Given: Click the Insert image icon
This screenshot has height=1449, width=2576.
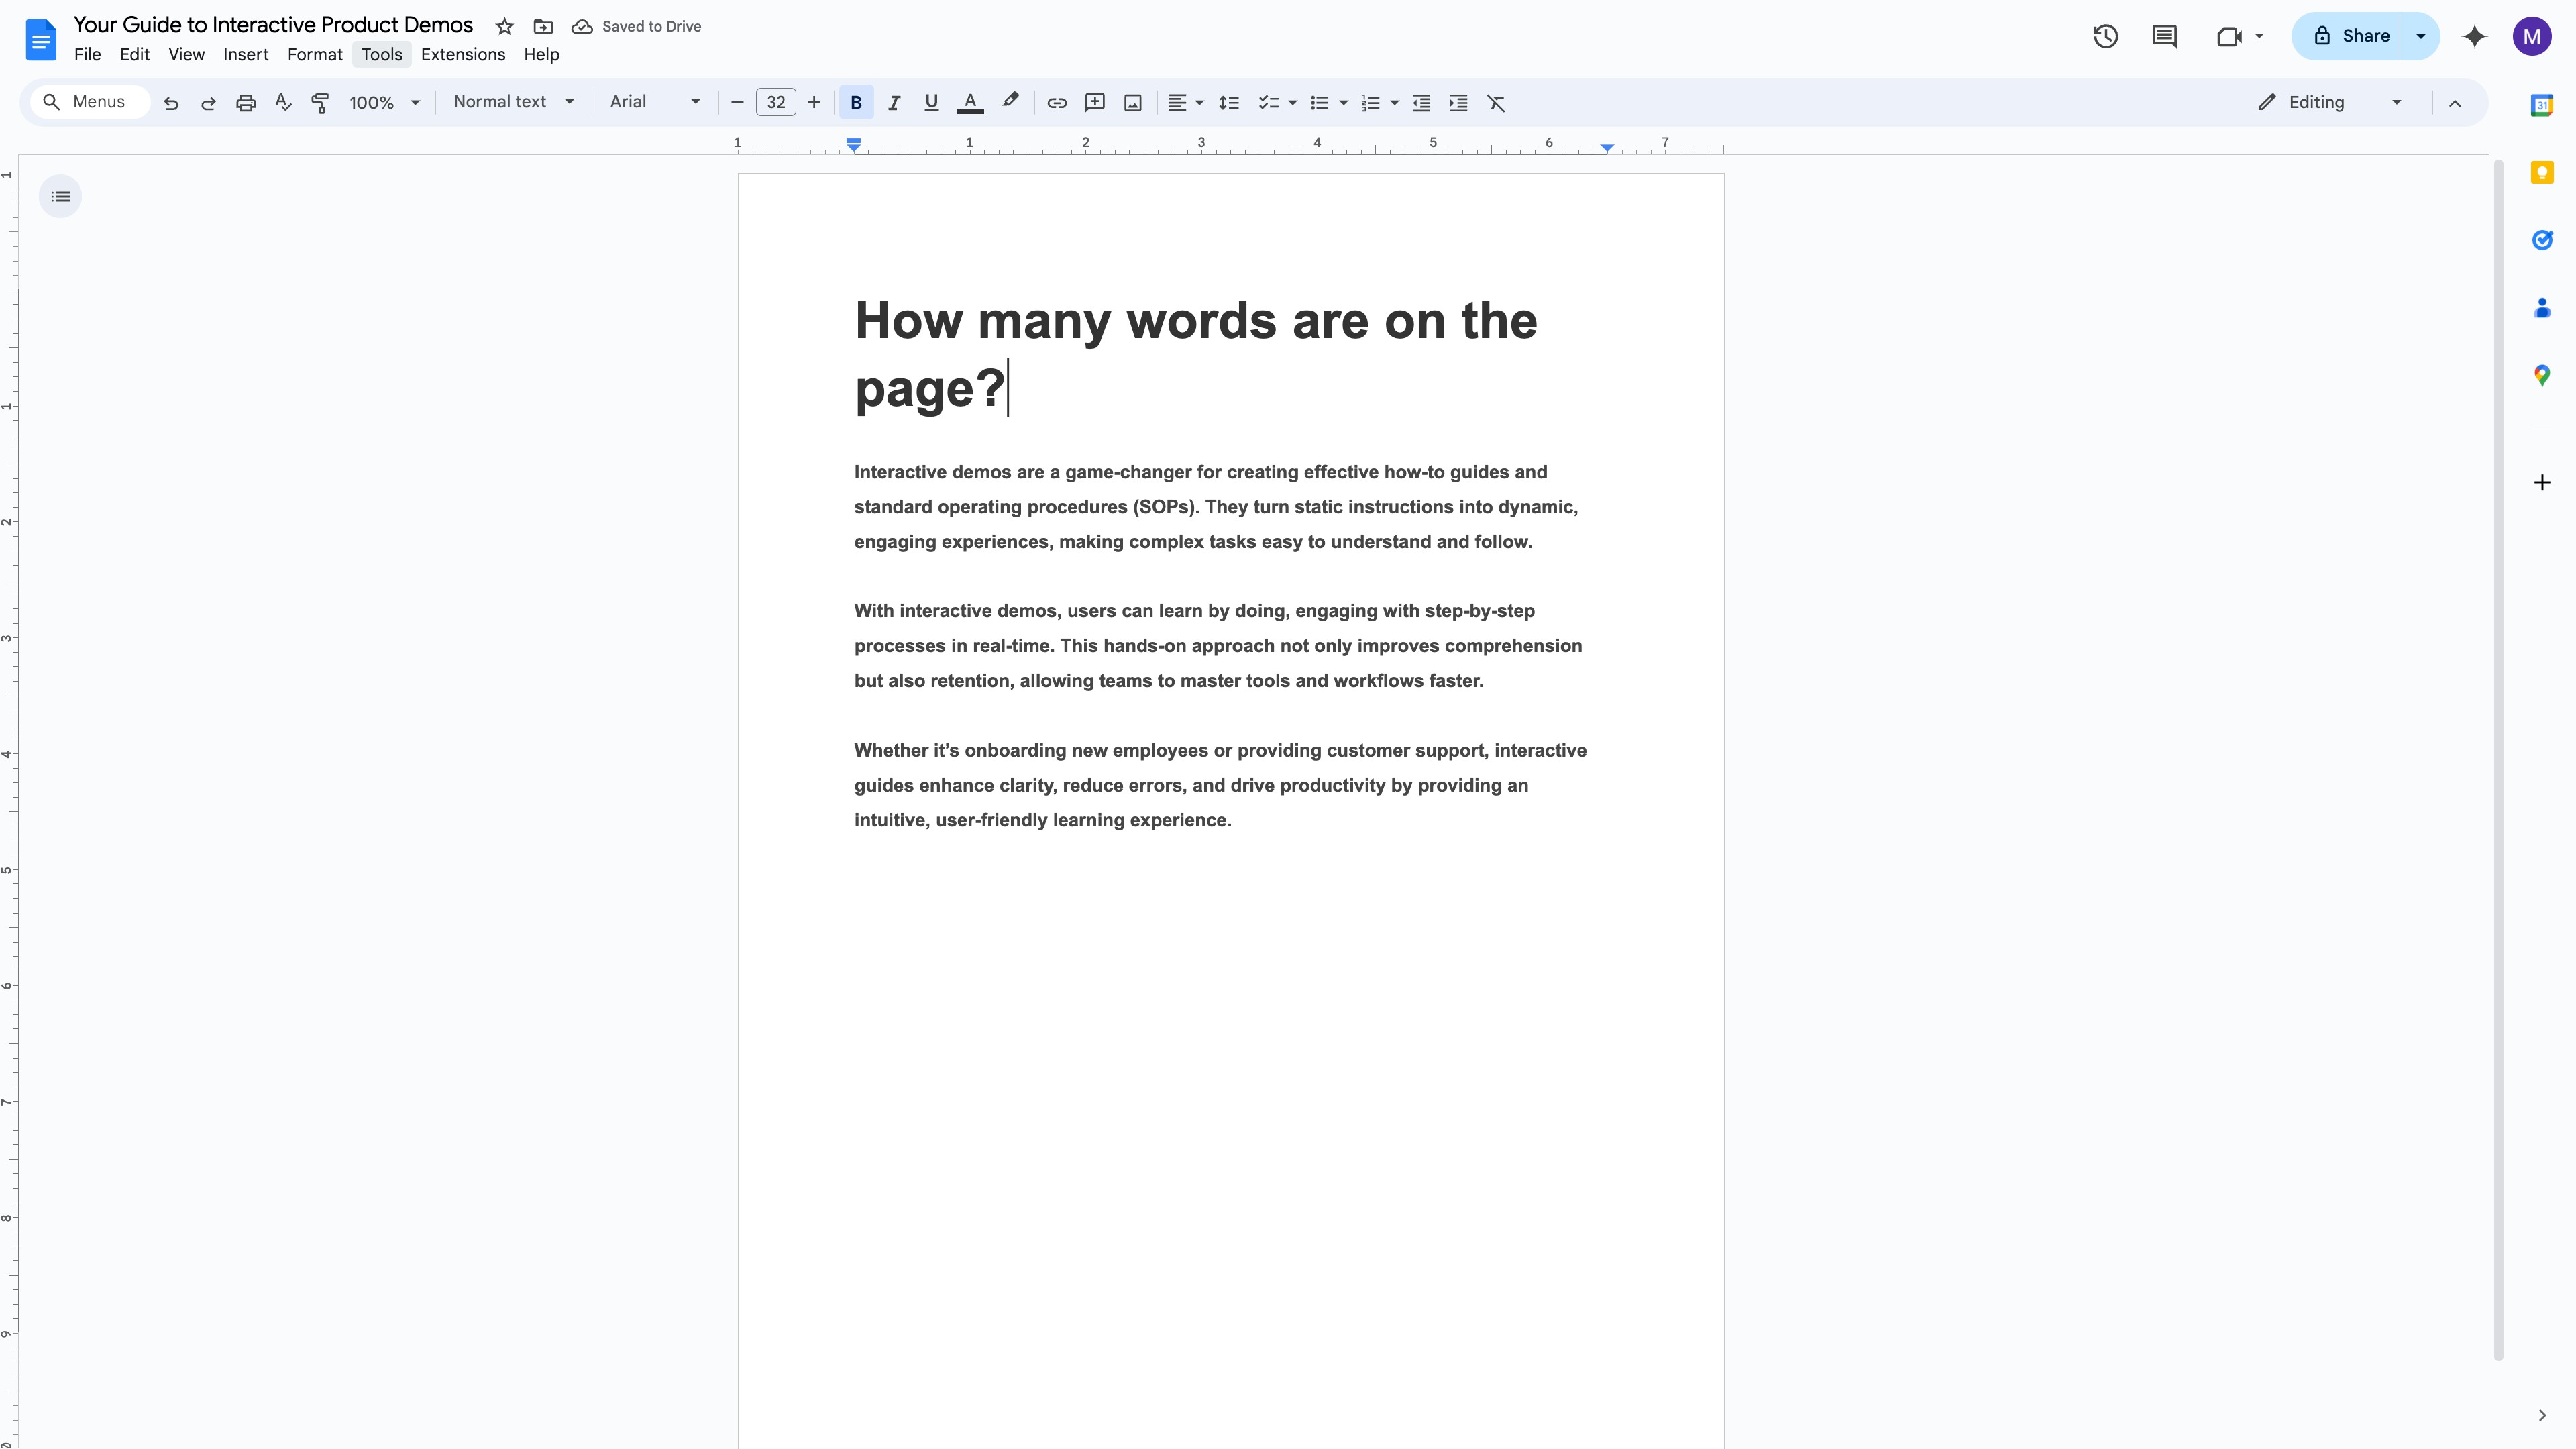Looking at the screenshot, I should pos(1133,103).
